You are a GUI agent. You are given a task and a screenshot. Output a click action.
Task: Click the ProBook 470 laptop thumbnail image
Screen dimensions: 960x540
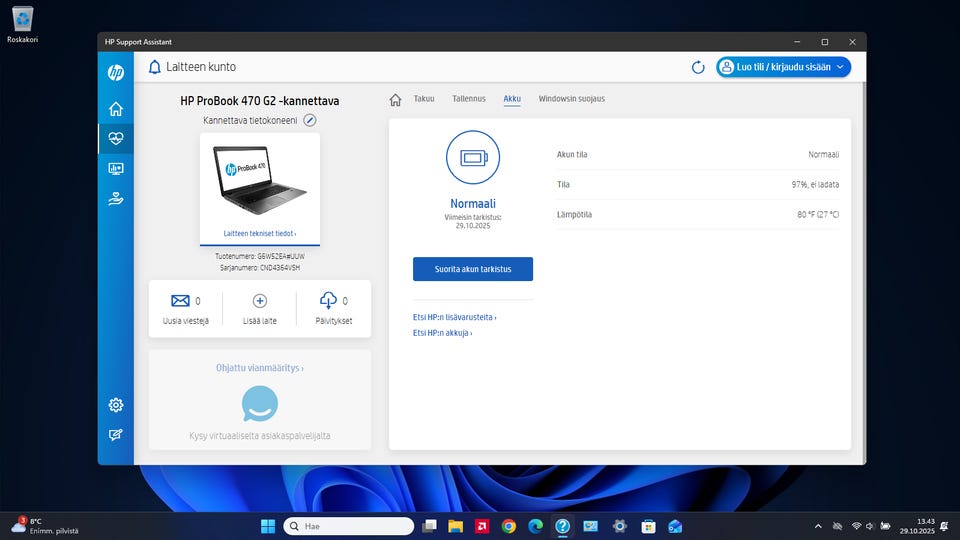259,180
